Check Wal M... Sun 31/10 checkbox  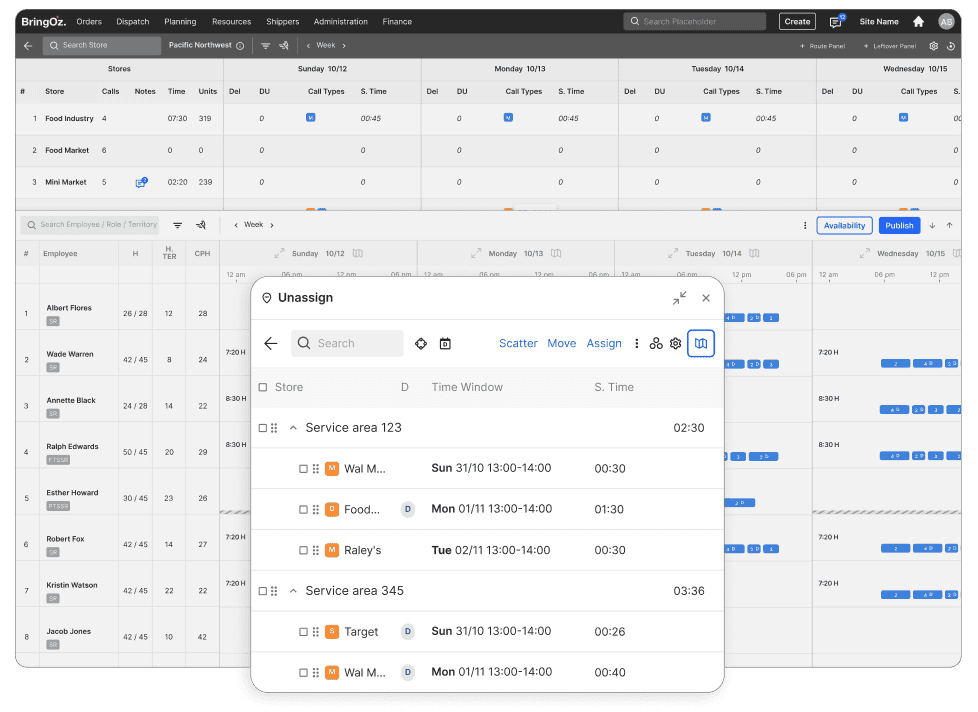(x=303, y=469)
